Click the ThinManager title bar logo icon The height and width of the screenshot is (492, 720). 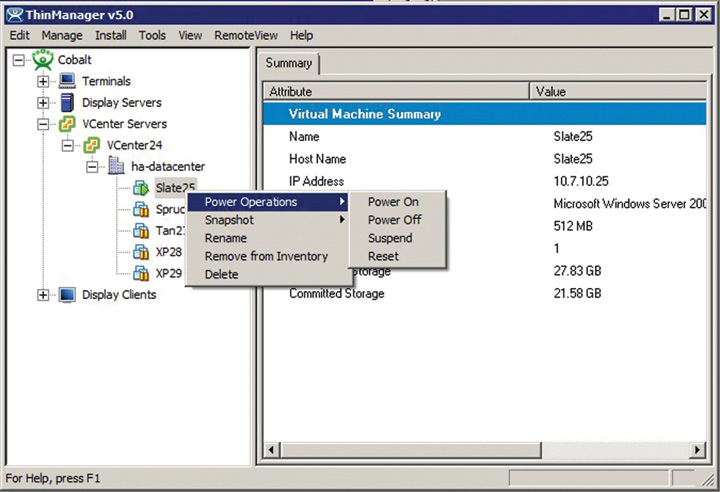tap(15, 15)
